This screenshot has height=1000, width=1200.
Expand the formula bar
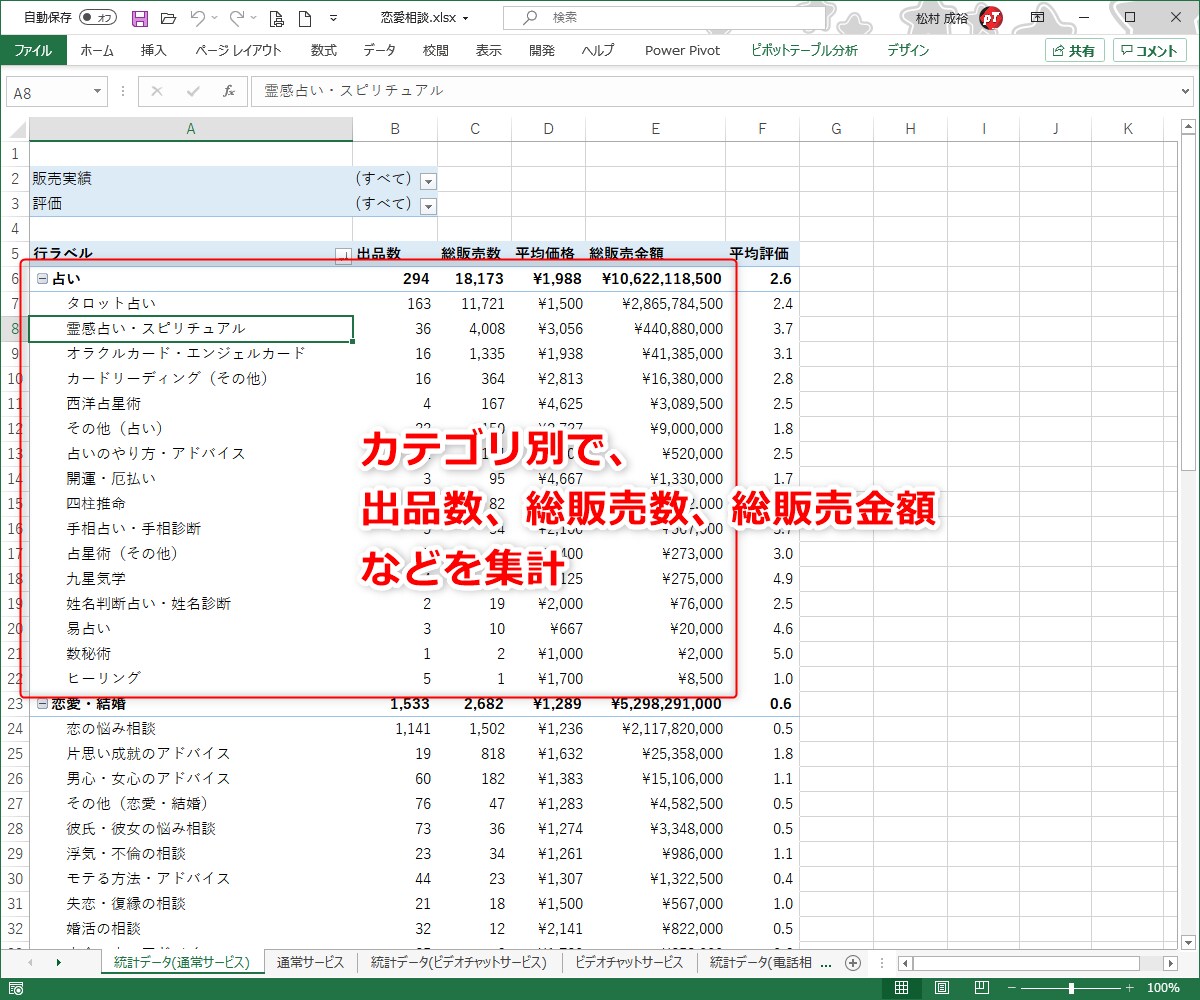[1186, 91]
